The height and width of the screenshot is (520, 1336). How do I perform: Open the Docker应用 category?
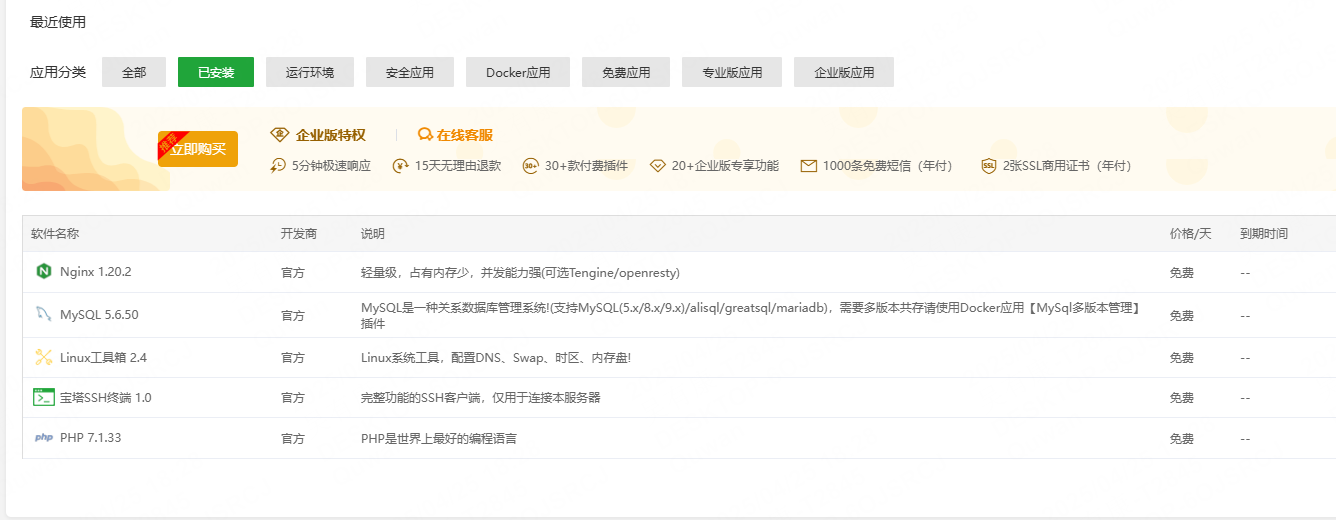pyautogui.click(x=518, y=72)
